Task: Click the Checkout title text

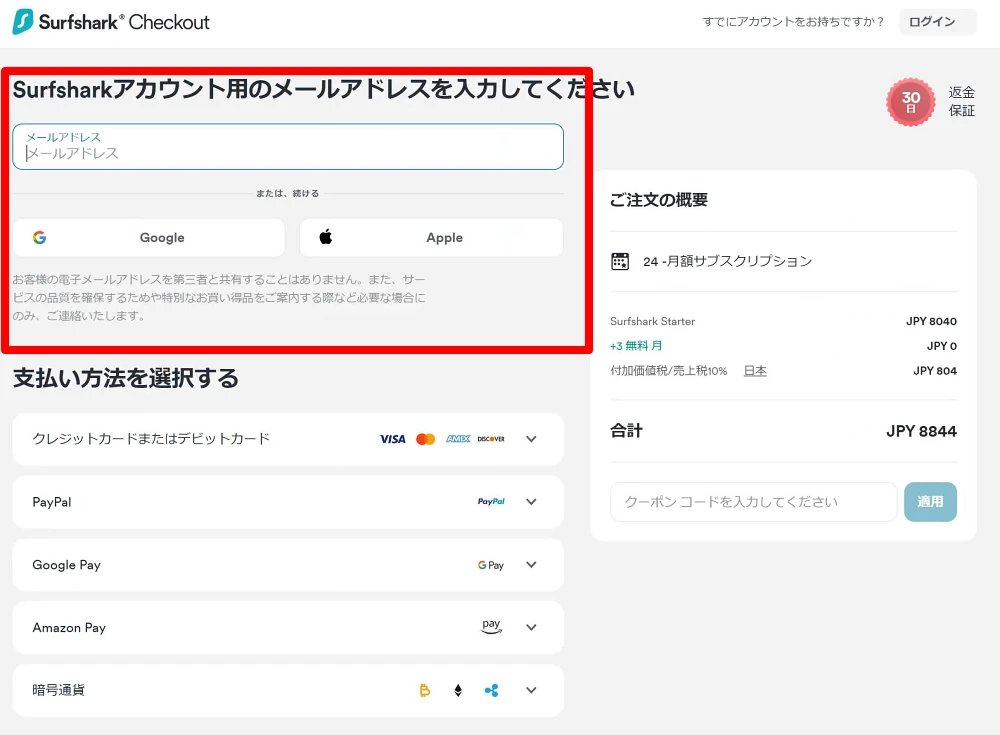Action: coord(169,22)
